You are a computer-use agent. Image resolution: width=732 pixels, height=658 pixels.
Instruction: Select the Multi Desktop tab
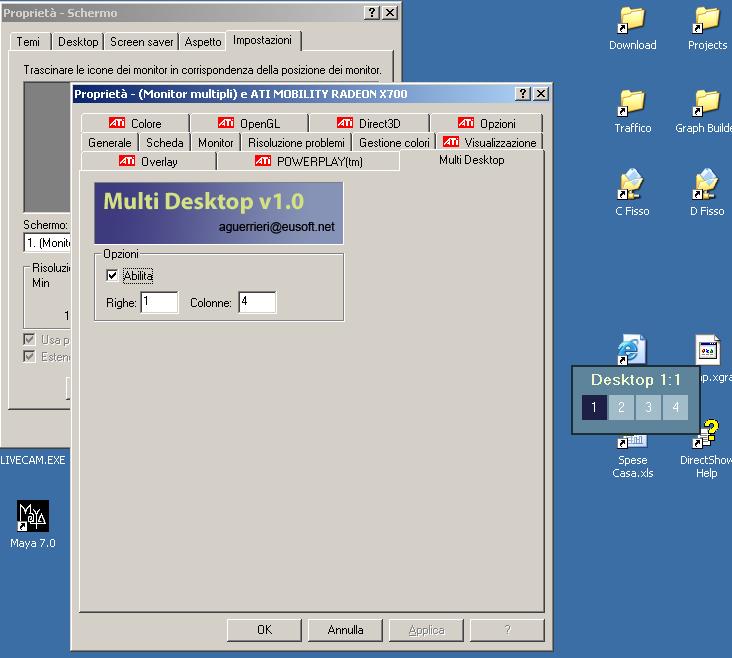coord(472,160)
